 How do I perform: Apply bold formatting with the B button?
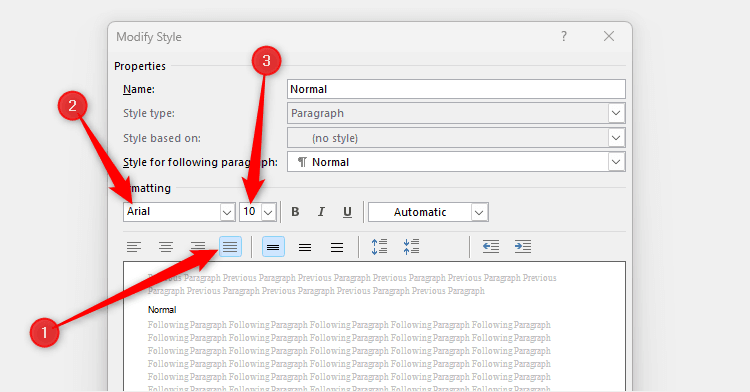pos(295,212)
